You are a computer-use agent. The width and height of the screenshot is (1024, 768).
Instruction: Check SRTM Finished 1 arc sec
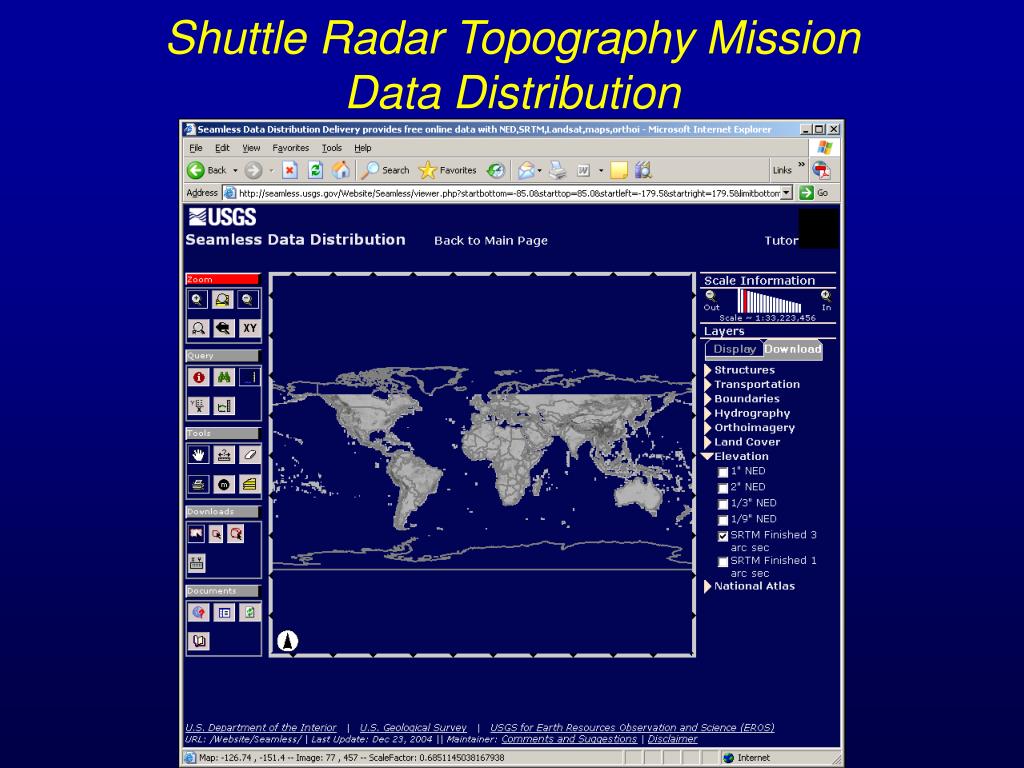click(722, 562)
